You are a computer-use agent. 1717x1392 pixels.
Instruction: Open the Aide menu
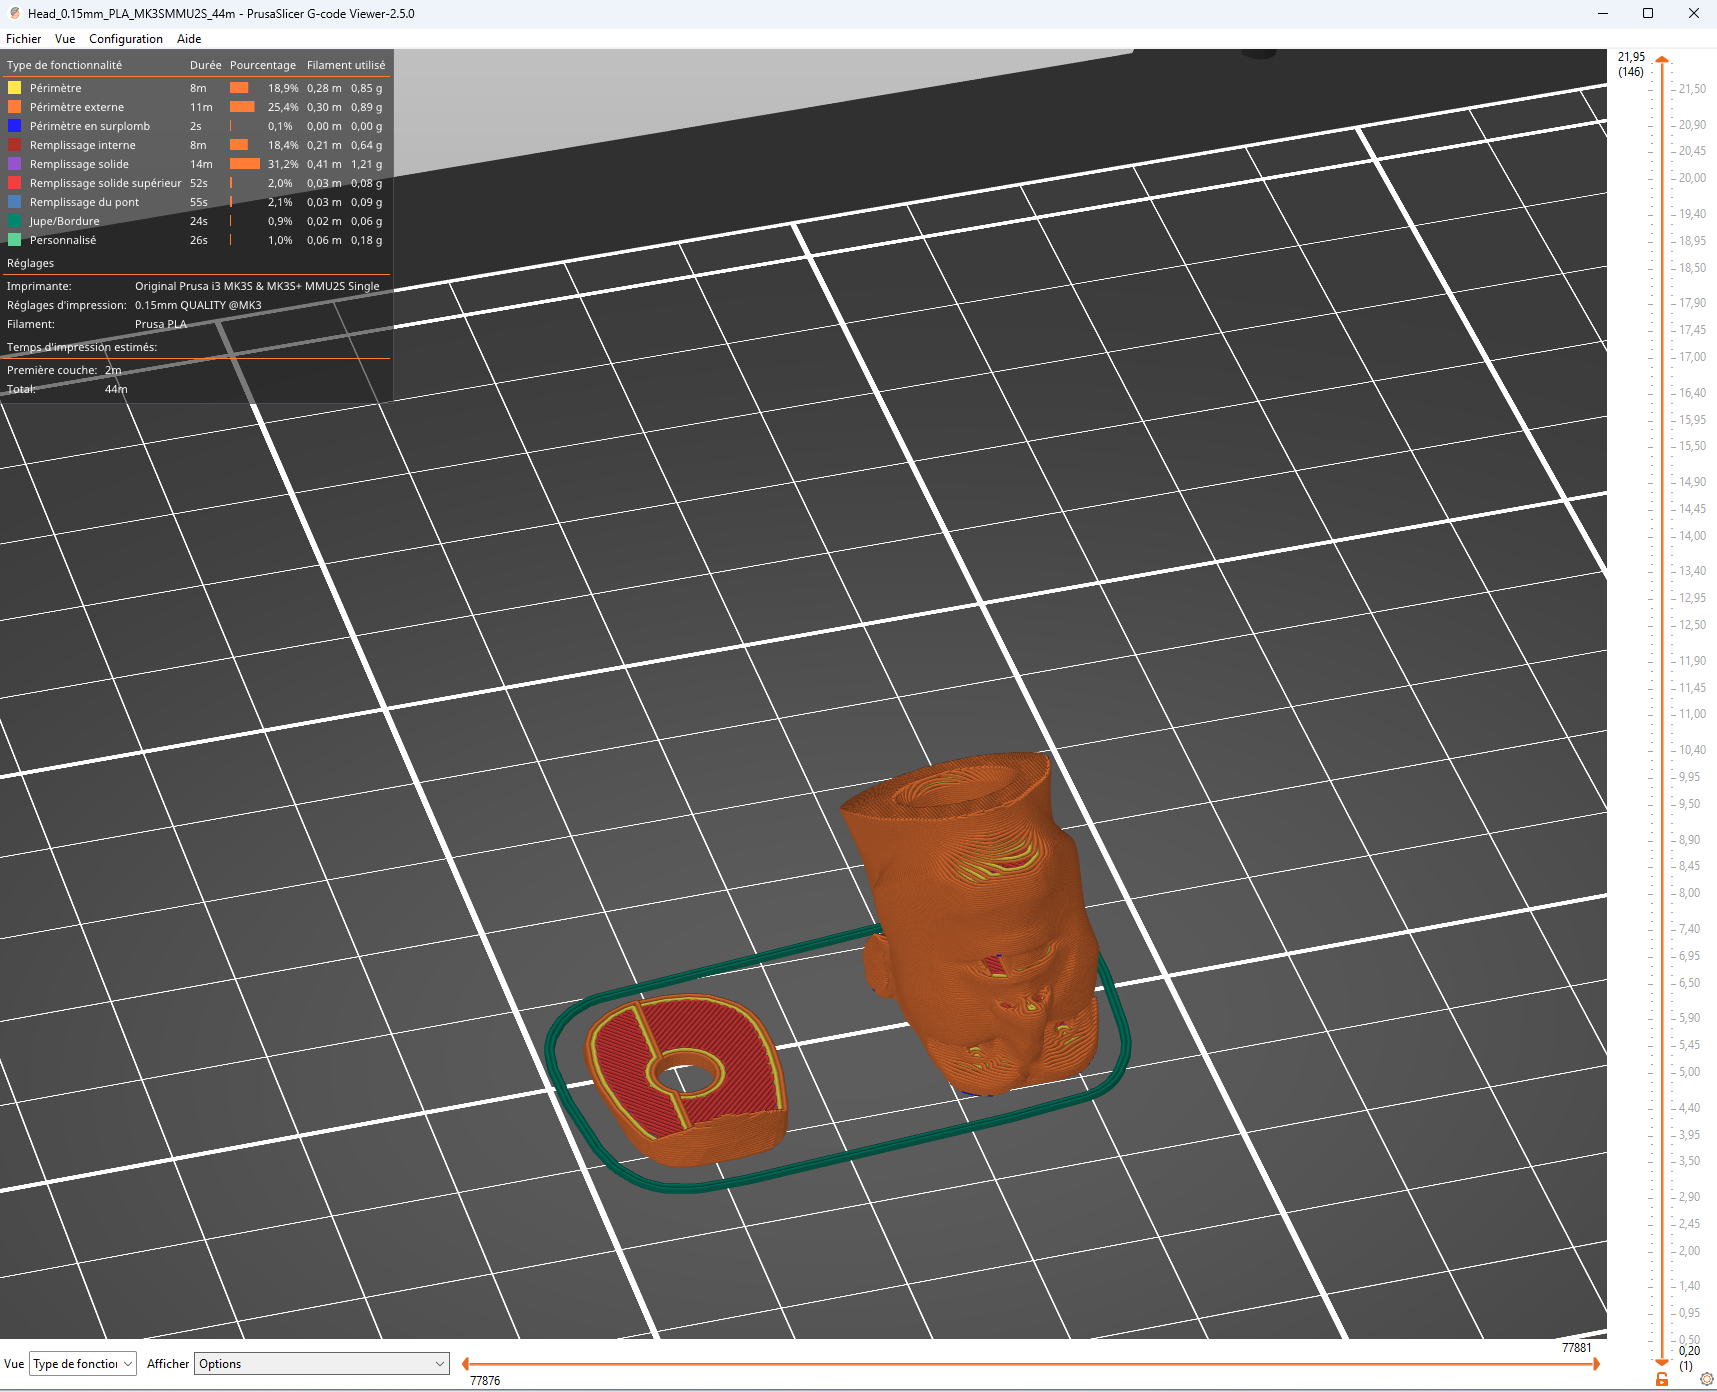(189, 39)
